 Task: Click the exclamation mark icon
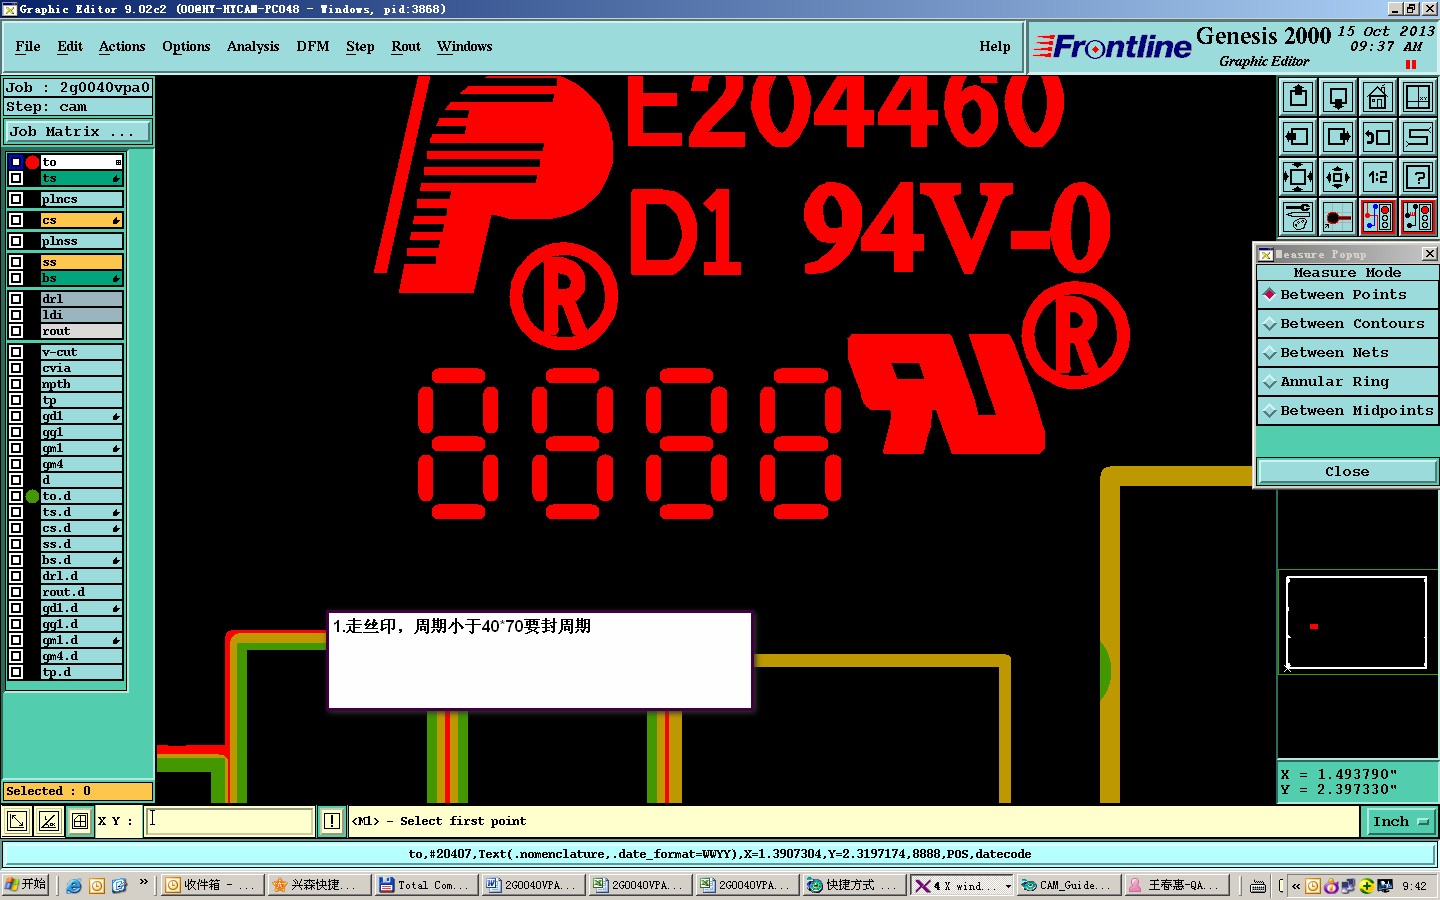(x=332, y=821)
